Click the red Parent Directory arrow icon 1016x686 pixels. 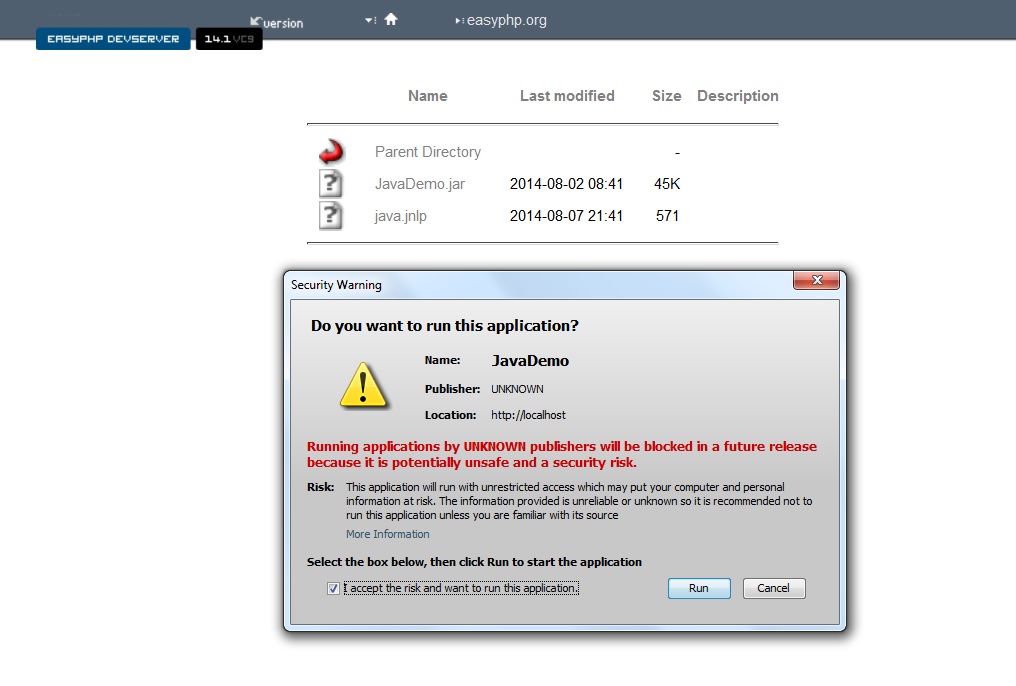(331, 152)
